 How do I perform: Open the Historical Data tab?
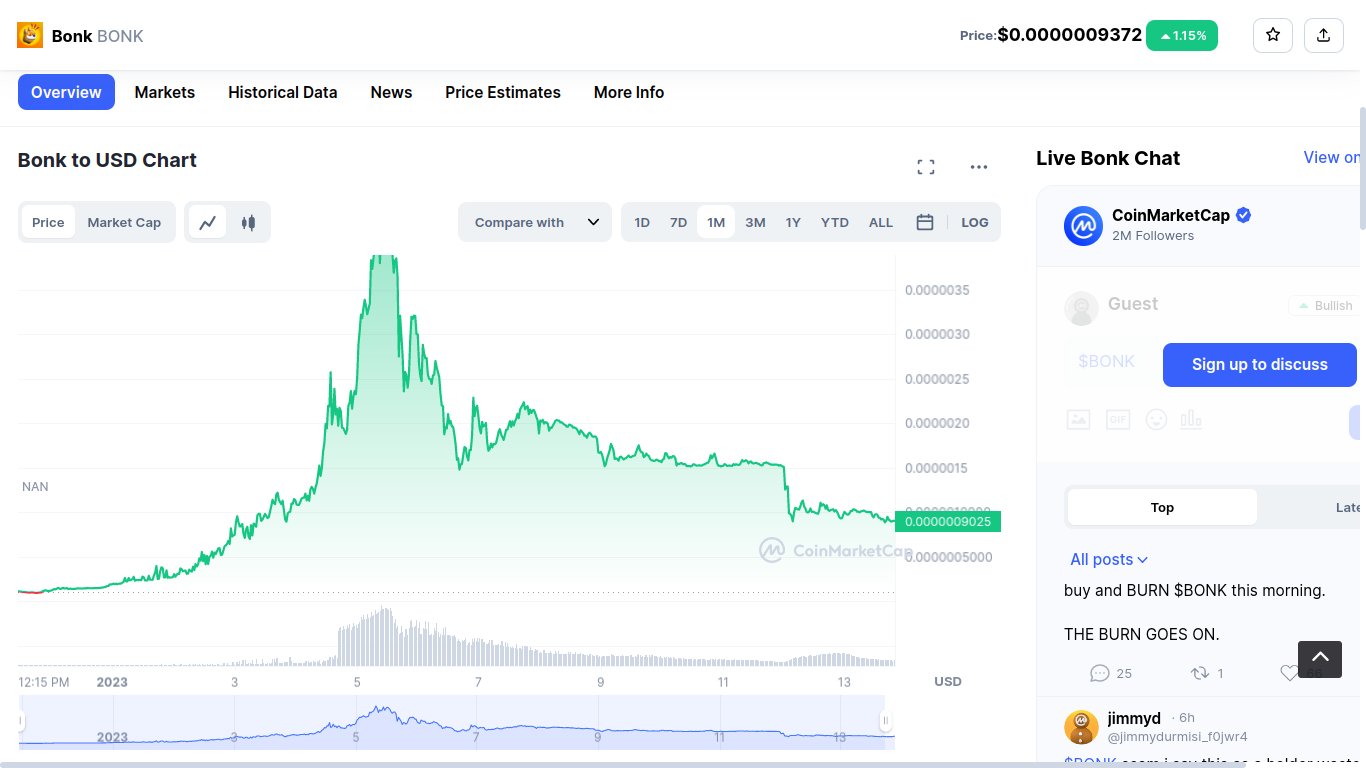tap(283, 92)
